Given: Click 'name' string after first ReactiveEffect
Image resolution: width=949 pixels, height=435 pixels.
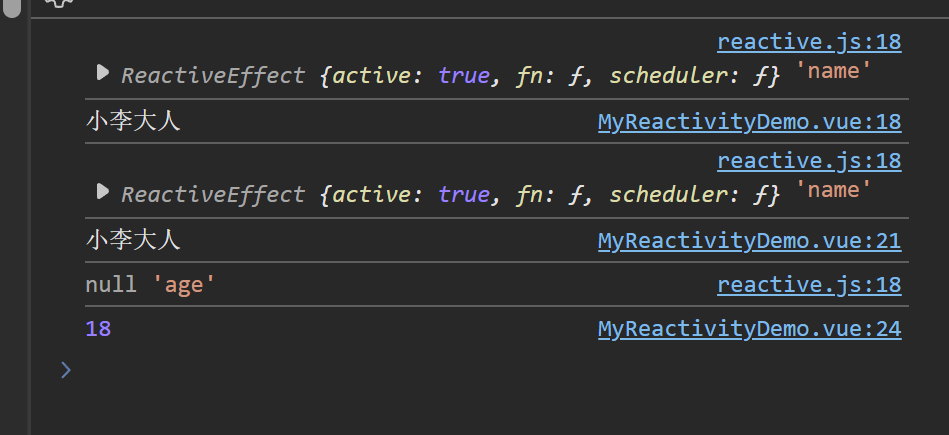Looking at the screenshot, I should 833,75.
